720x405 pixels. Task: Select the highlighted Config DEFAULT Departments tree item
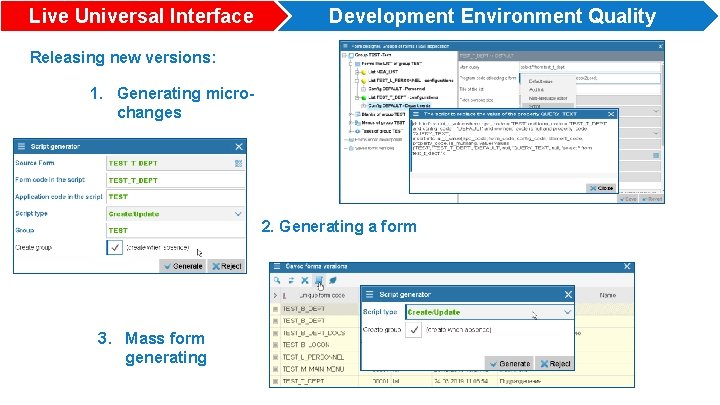[x=399, y=106]
